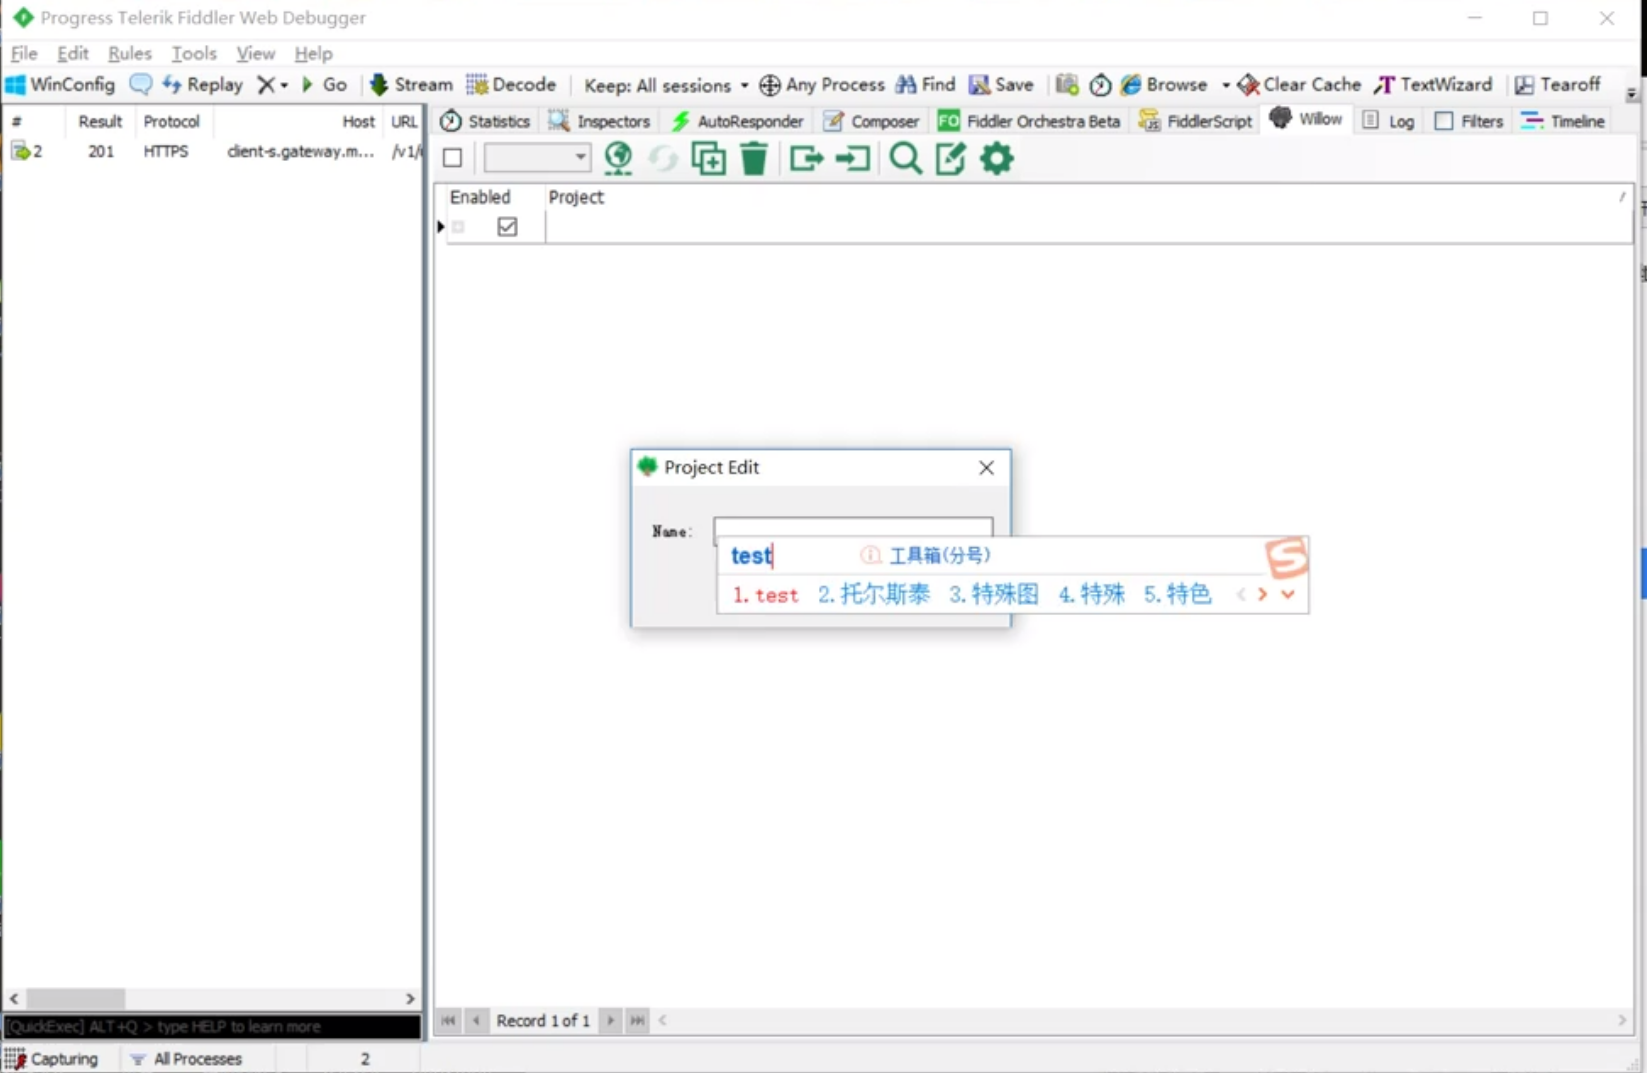The image size is (1647, 1073).
Task: Click the Willow pencil edit icon
Action: tap(950, 158)
